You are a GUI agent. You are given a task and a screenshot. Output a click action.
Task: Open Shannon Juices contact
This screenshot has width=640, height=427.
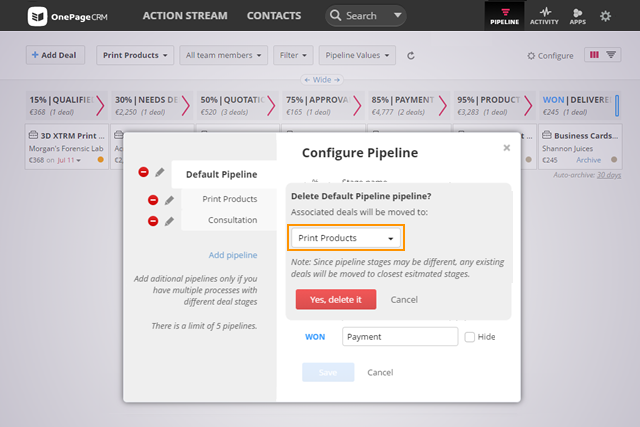pos(567,148)
